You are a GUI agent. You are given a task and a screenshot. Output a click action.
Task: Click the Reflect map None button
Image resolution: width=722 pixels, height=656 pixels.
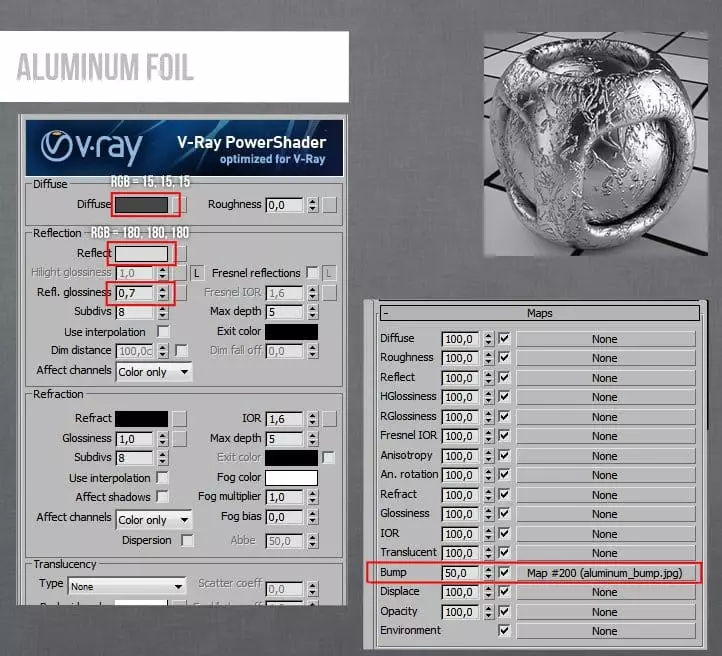click(605, 378)
